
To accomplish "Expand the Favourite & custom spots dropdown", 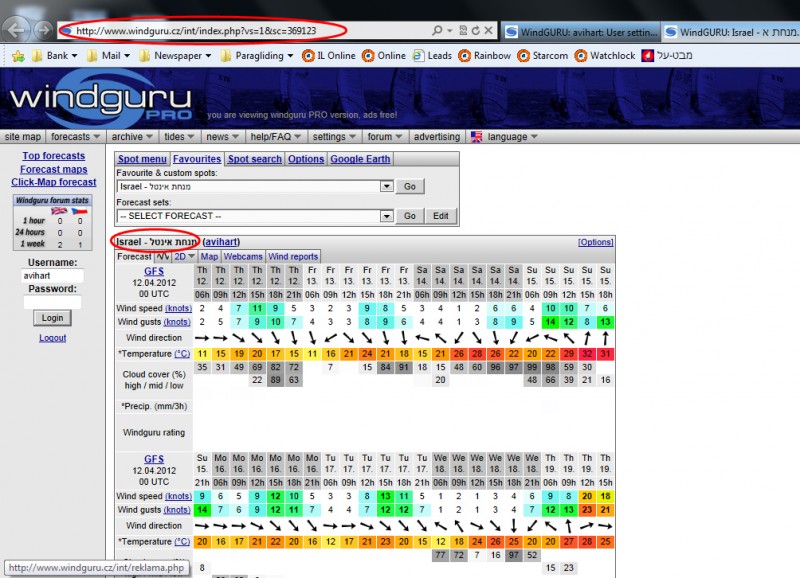I will coord(387,186).
